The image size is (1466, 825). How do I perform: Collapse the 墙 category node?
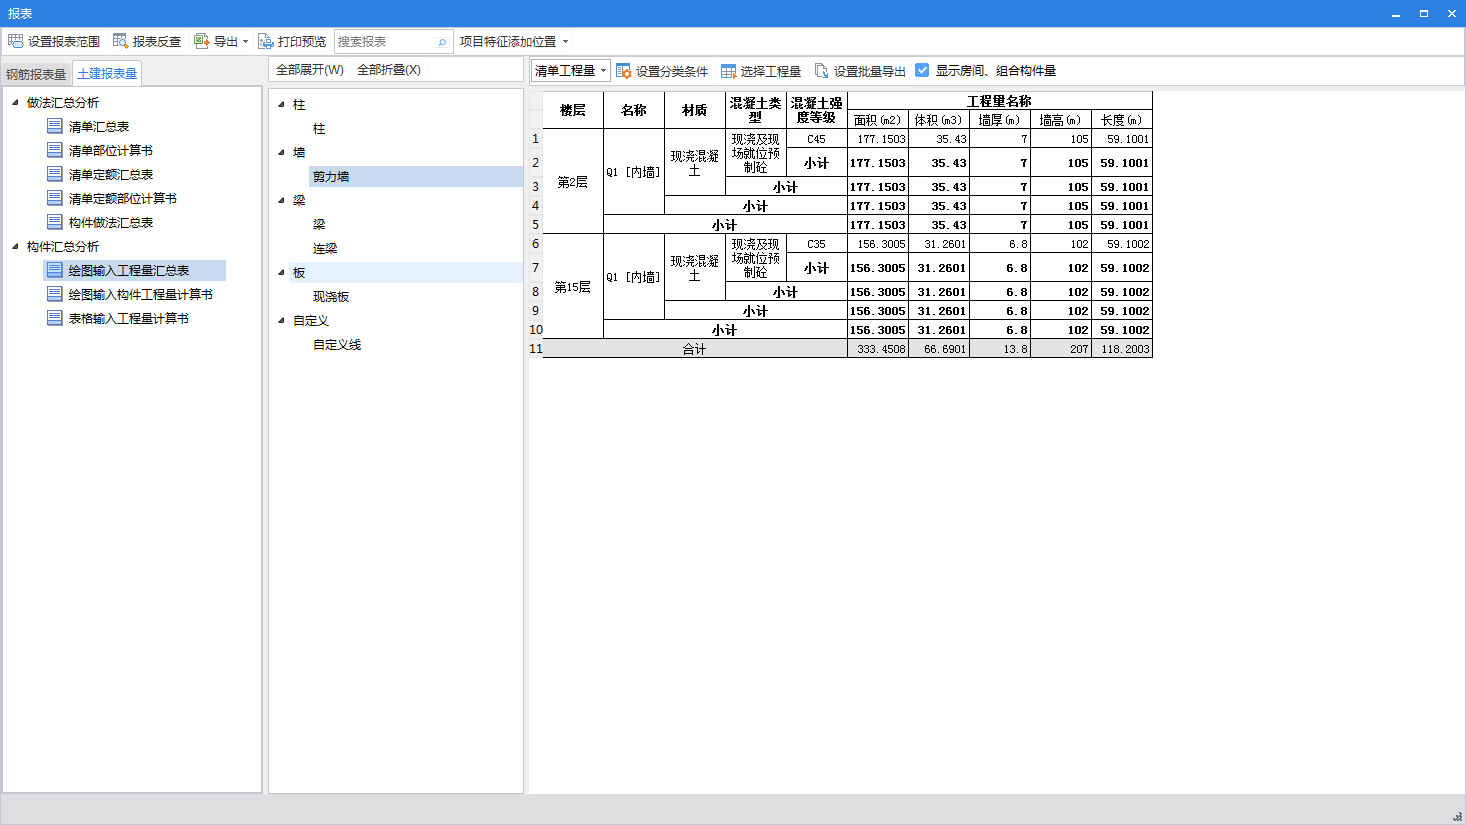click(x=281, y=152)
